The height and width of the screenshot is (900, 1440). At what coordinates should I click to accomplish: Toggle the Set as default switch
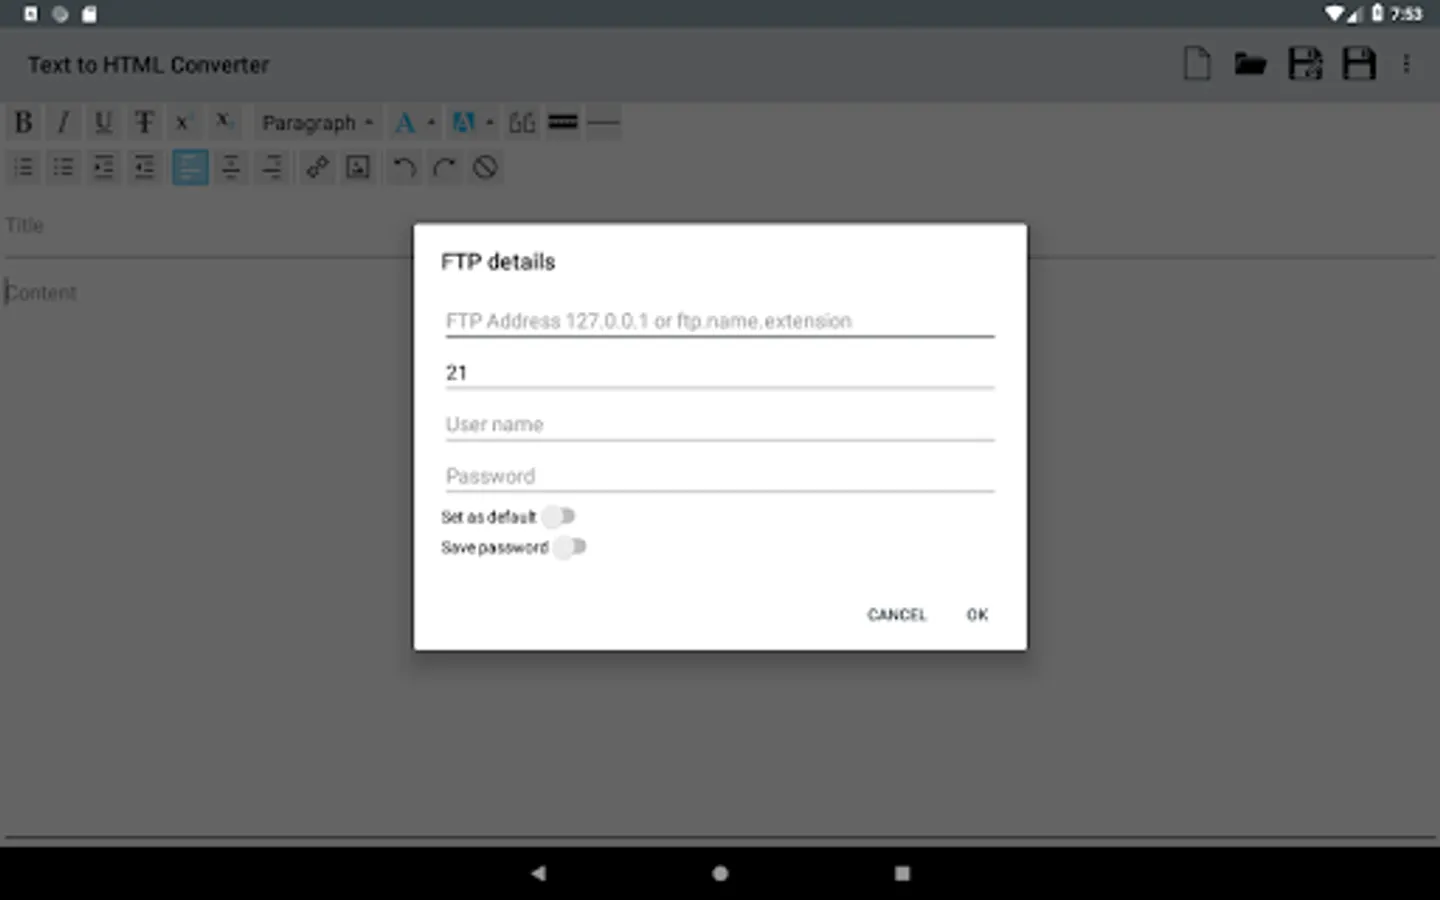click(x=559, y=517)
